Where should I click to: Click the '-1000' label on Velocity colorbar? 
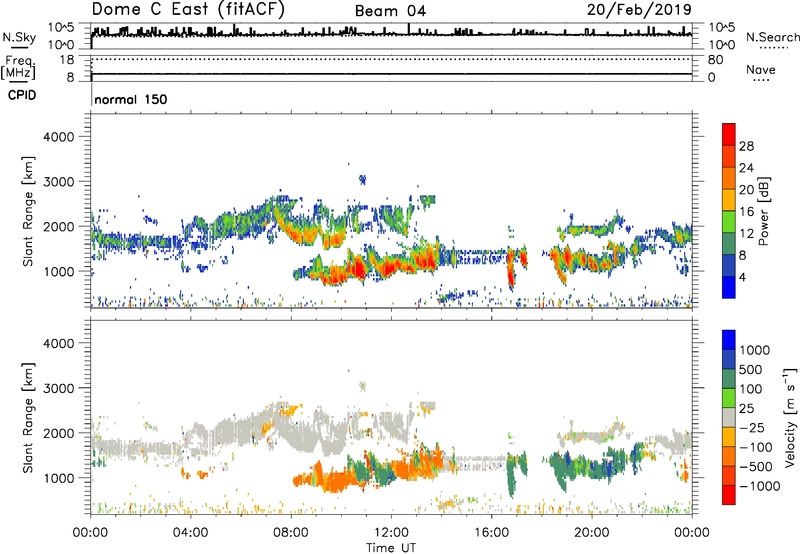tap(760, 486)
